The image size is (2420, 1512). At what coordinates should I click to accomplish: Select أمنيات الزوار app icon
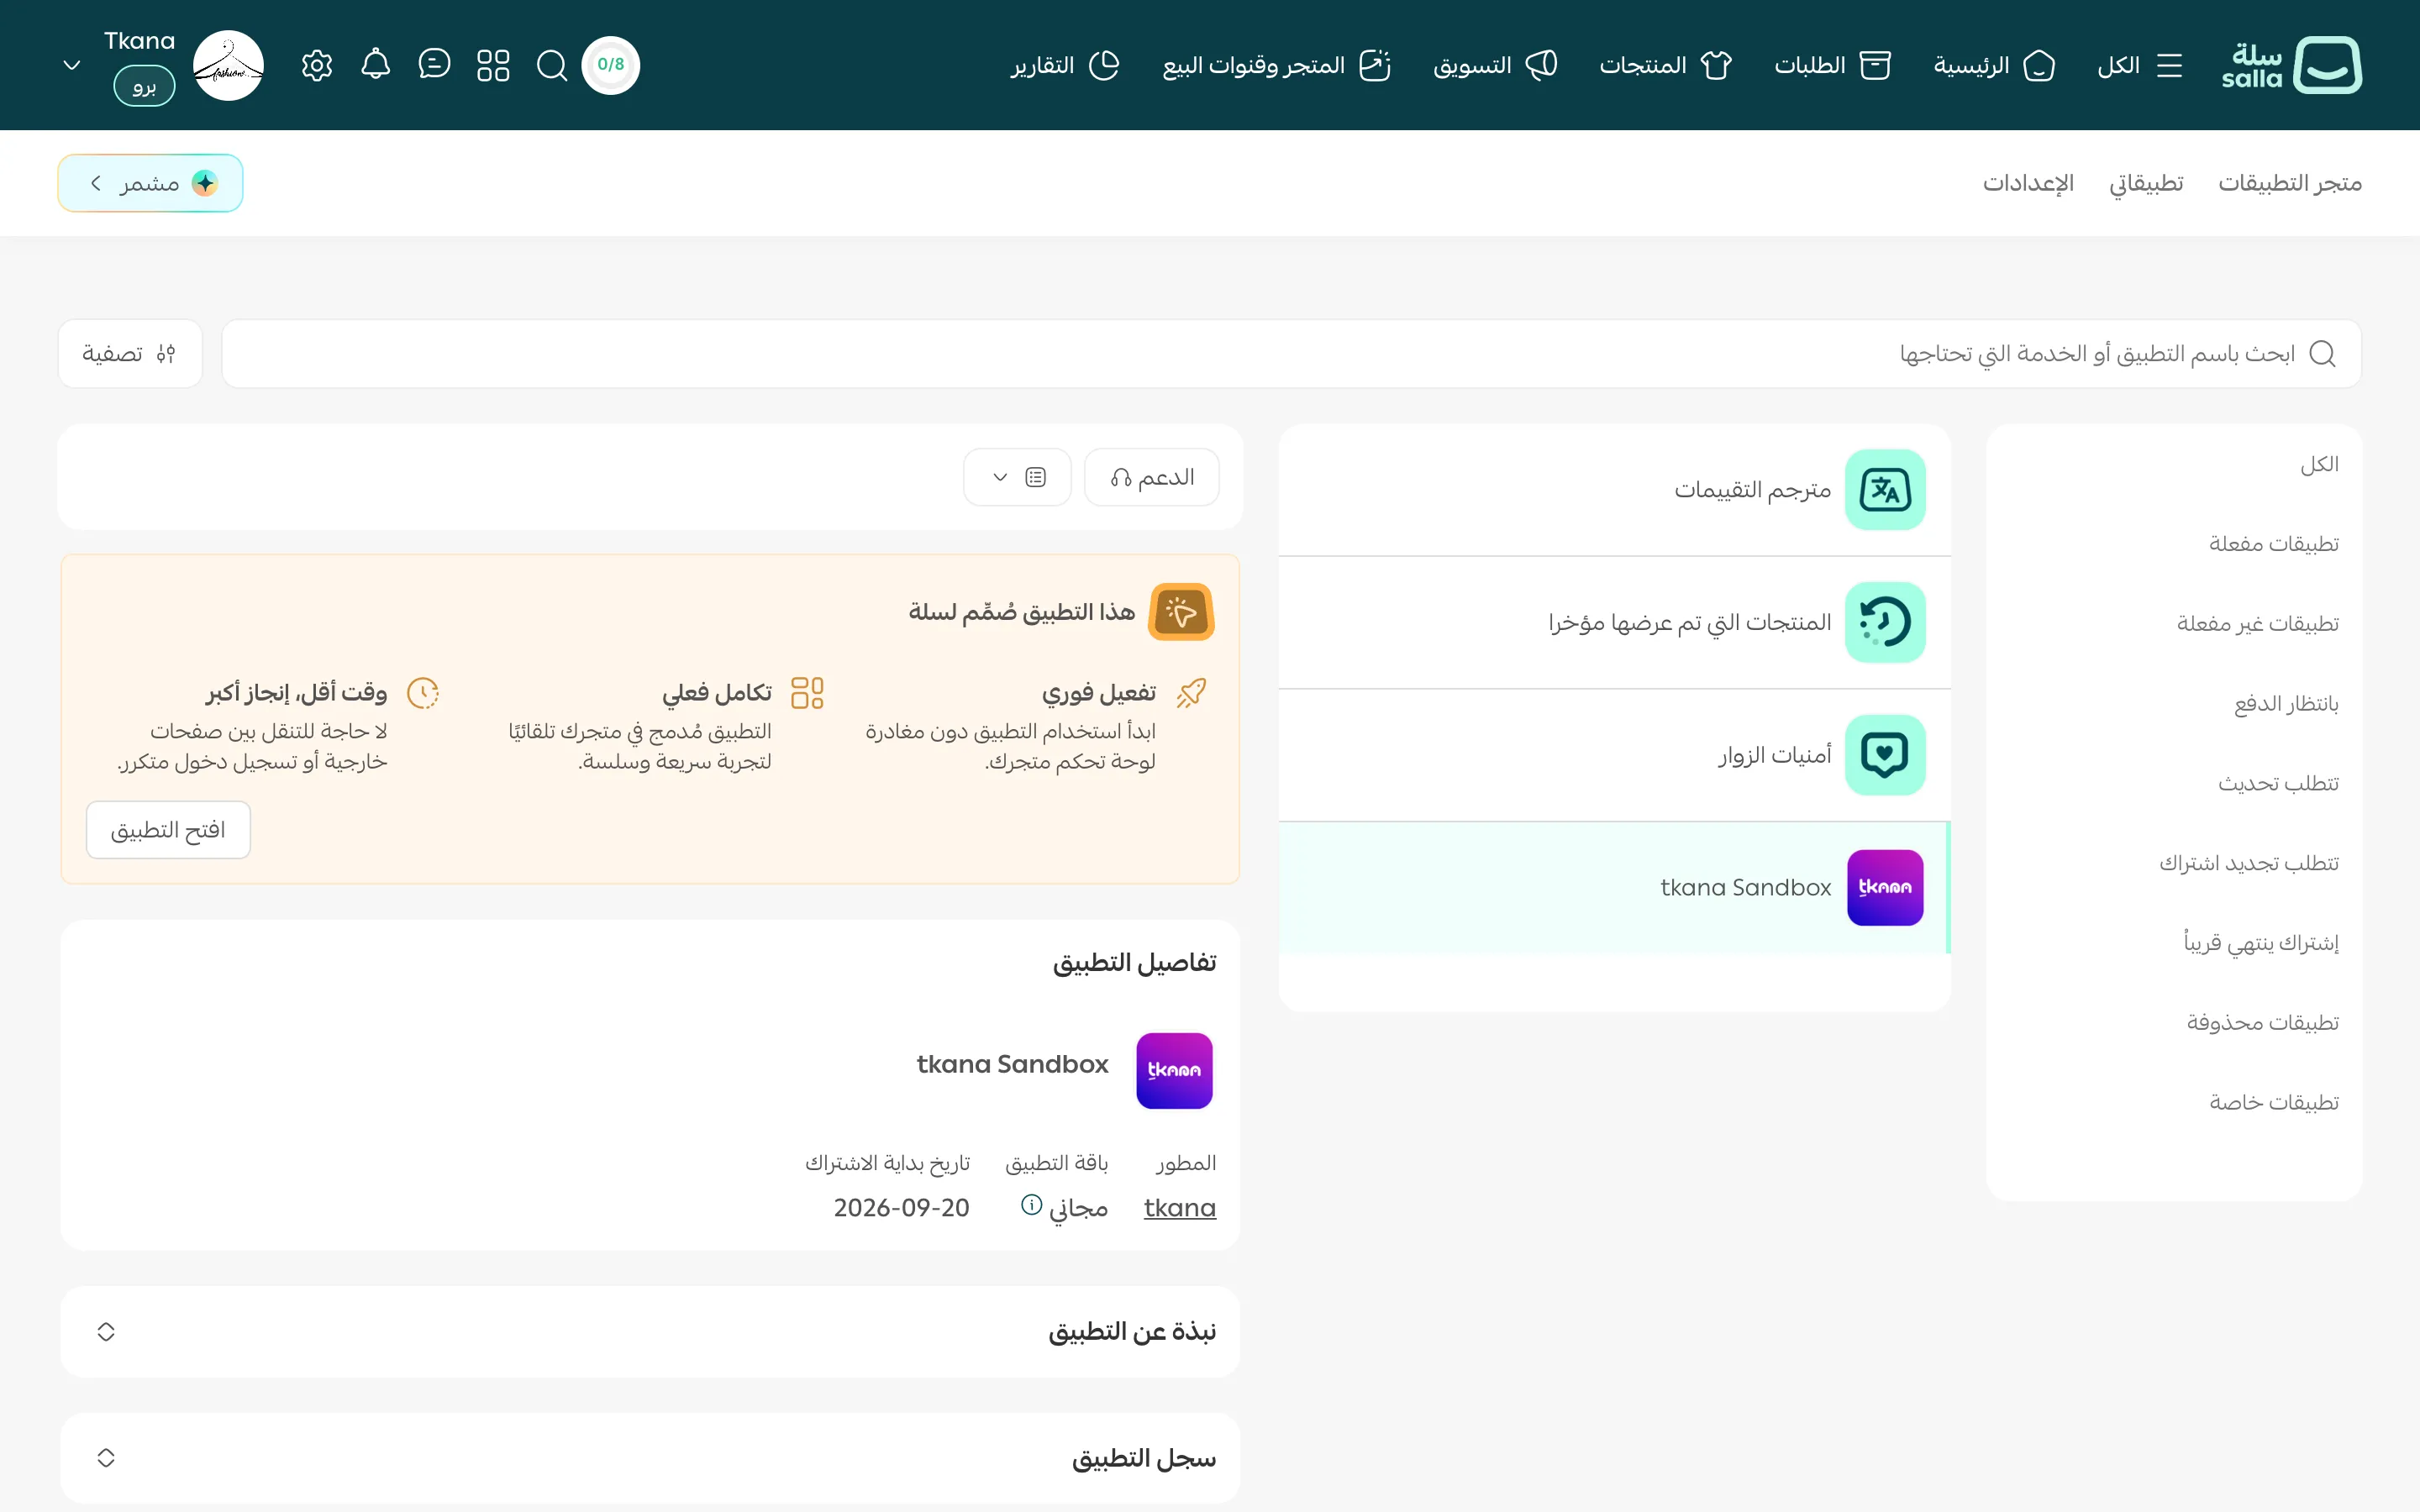pos(1885,755)
